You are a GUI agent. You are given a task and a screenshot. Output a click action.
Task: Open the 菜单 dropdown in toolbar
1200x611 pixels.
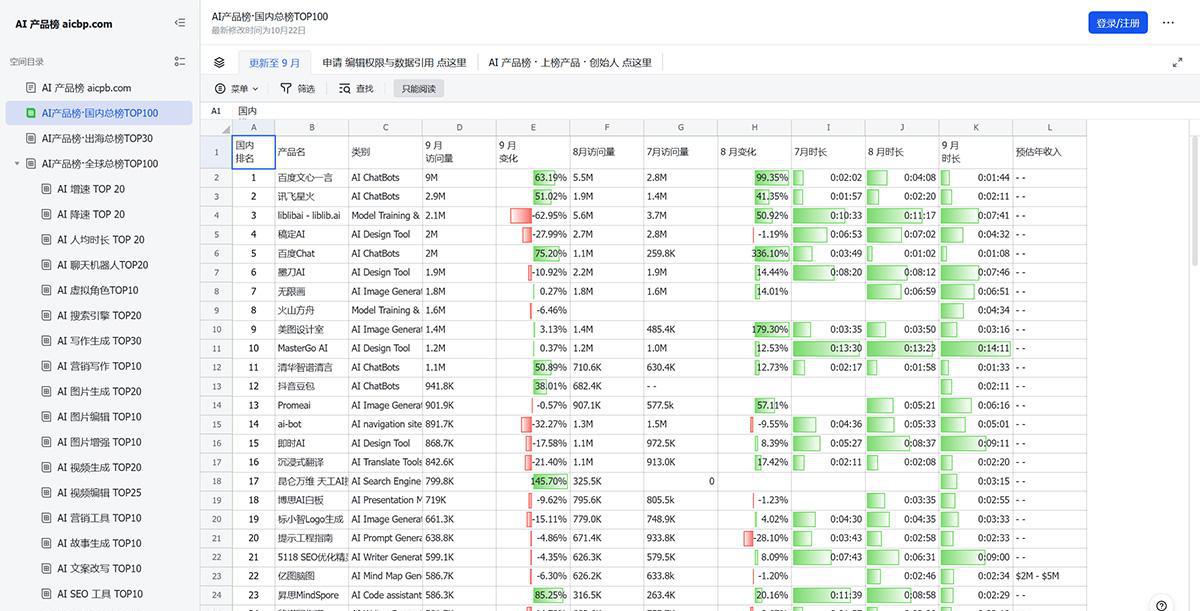pos(236,88)
